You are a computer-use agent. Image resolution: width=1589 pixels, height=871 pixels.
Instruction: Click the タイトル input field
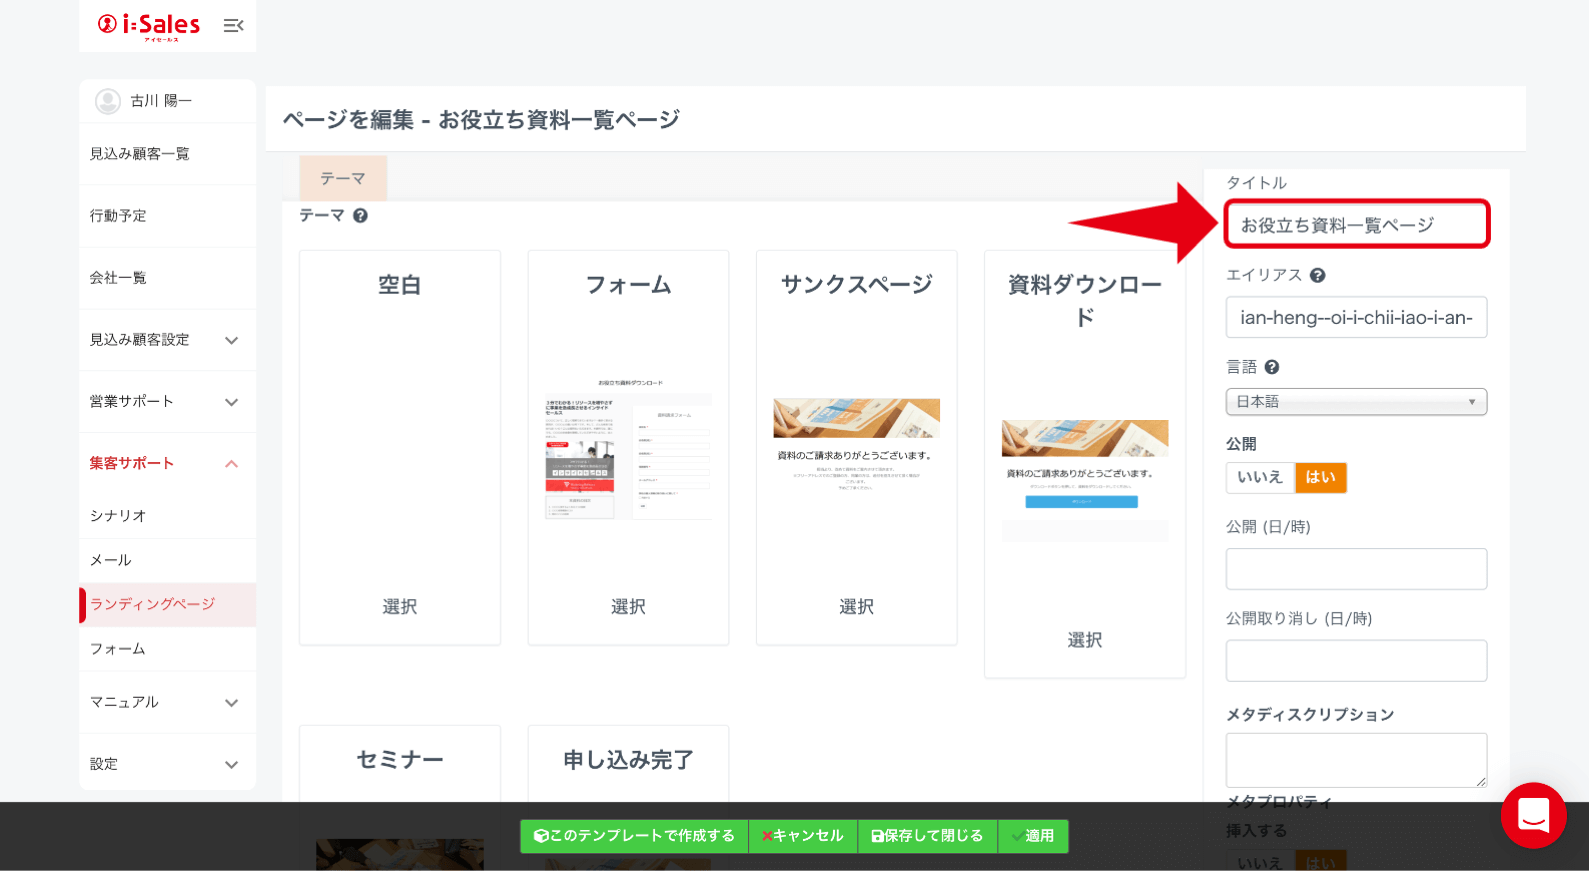(1356, 225)
